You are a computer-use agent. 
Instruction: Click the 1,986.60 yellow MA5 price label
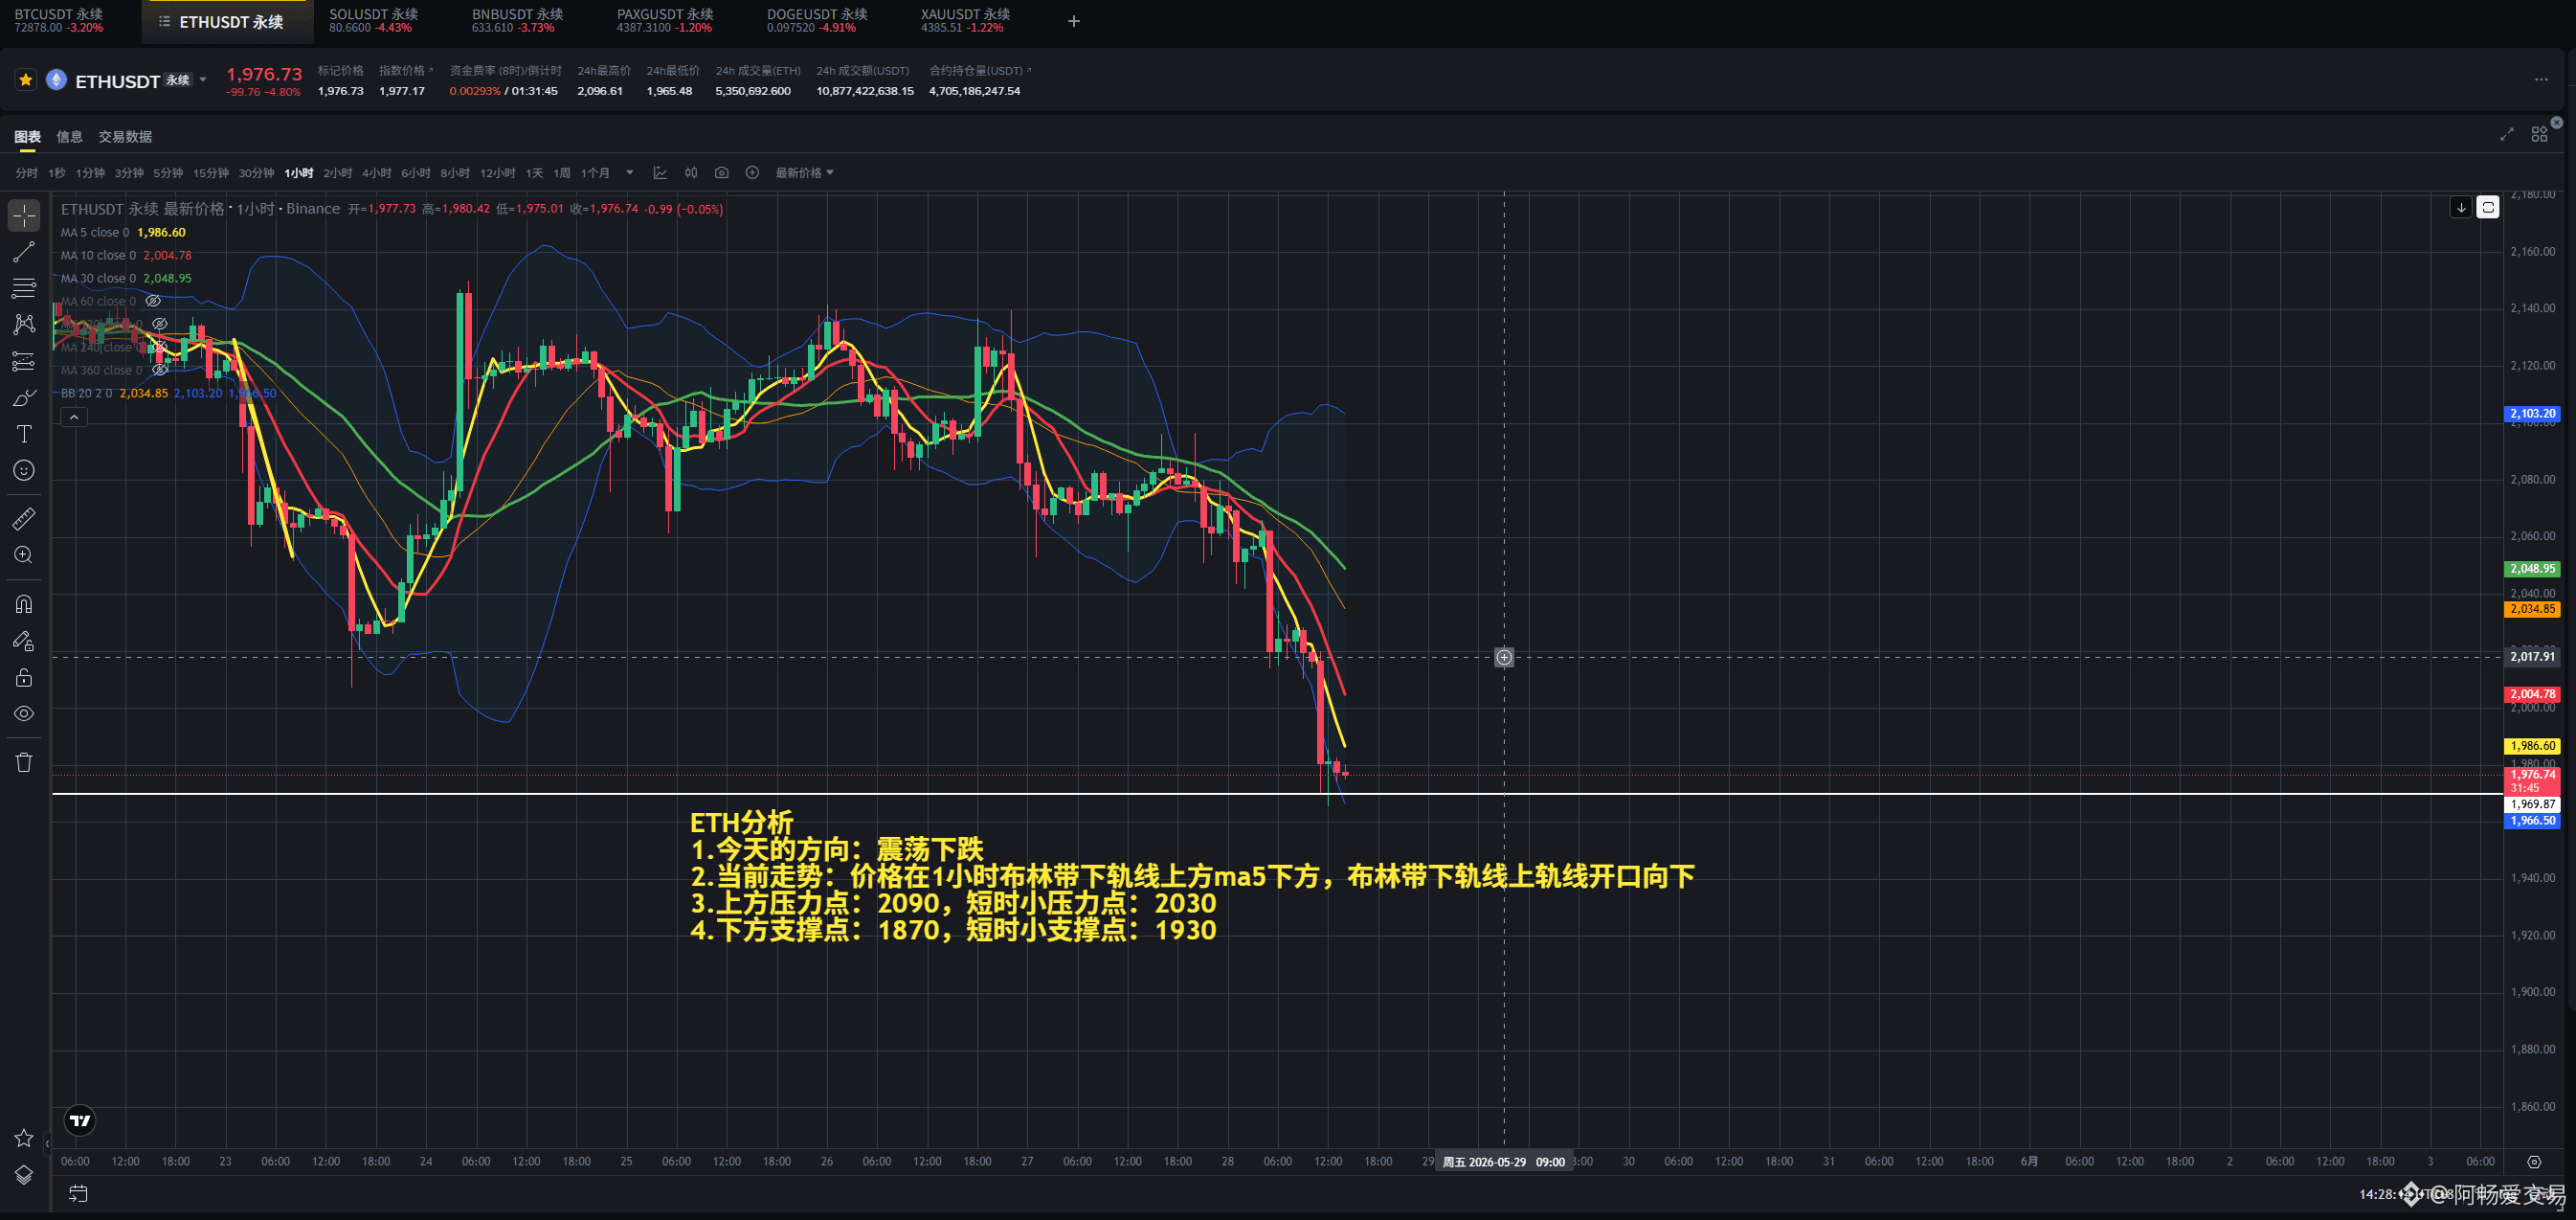coord(2532,746)
